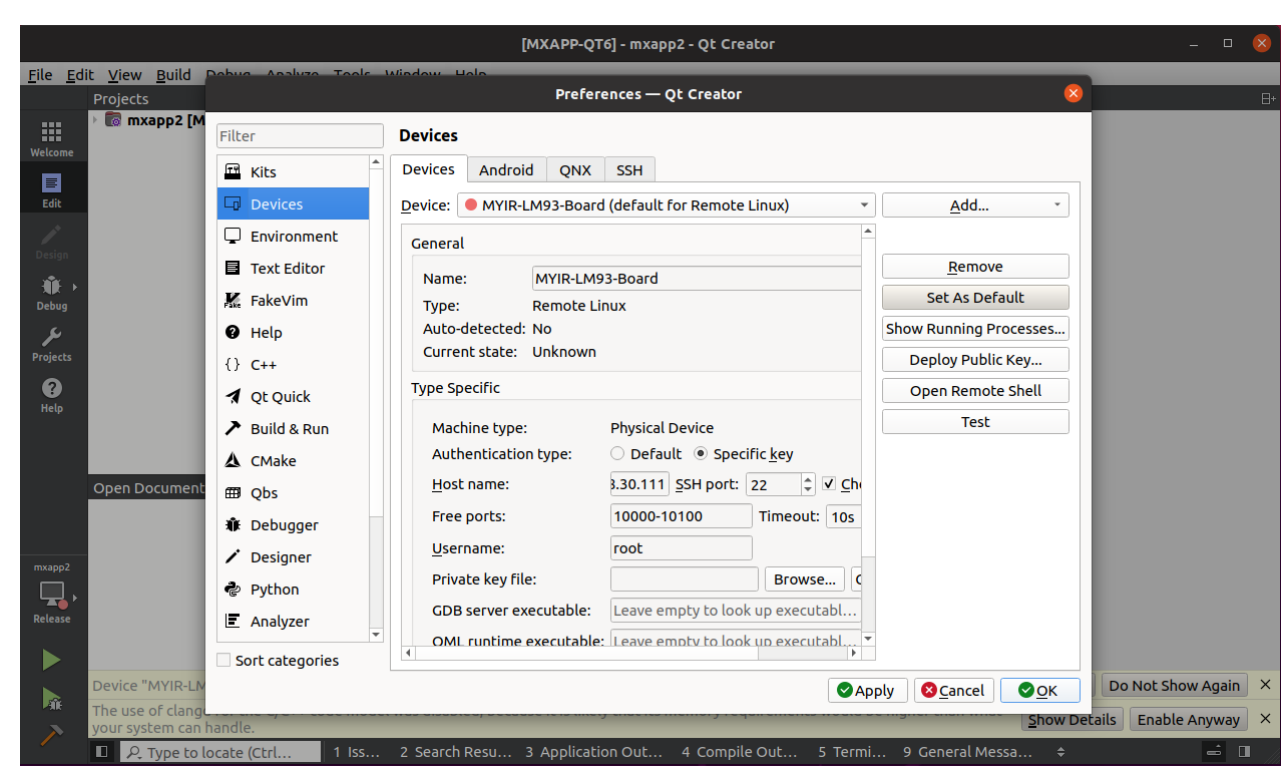Open the Edit menu
This screenshot has height=779, width=1285.
[x=80, y=75]
